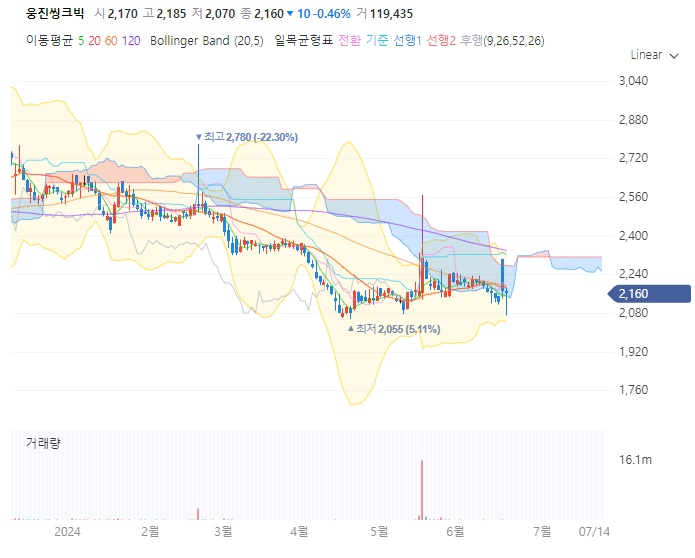Click the 16.1m volume axis label

[x=635, y=460]
